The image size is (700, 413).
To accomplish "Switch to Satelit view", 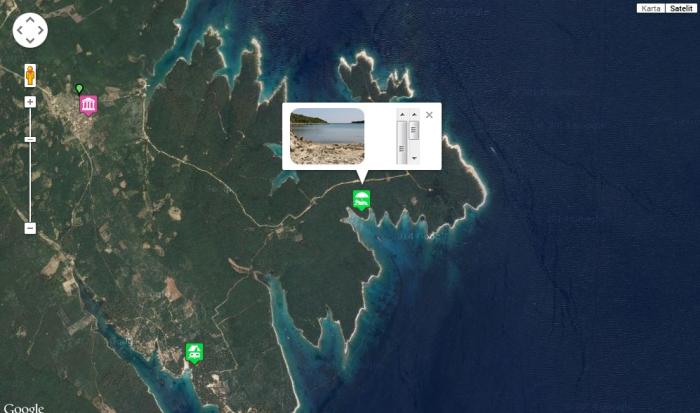I will point(681,8).
